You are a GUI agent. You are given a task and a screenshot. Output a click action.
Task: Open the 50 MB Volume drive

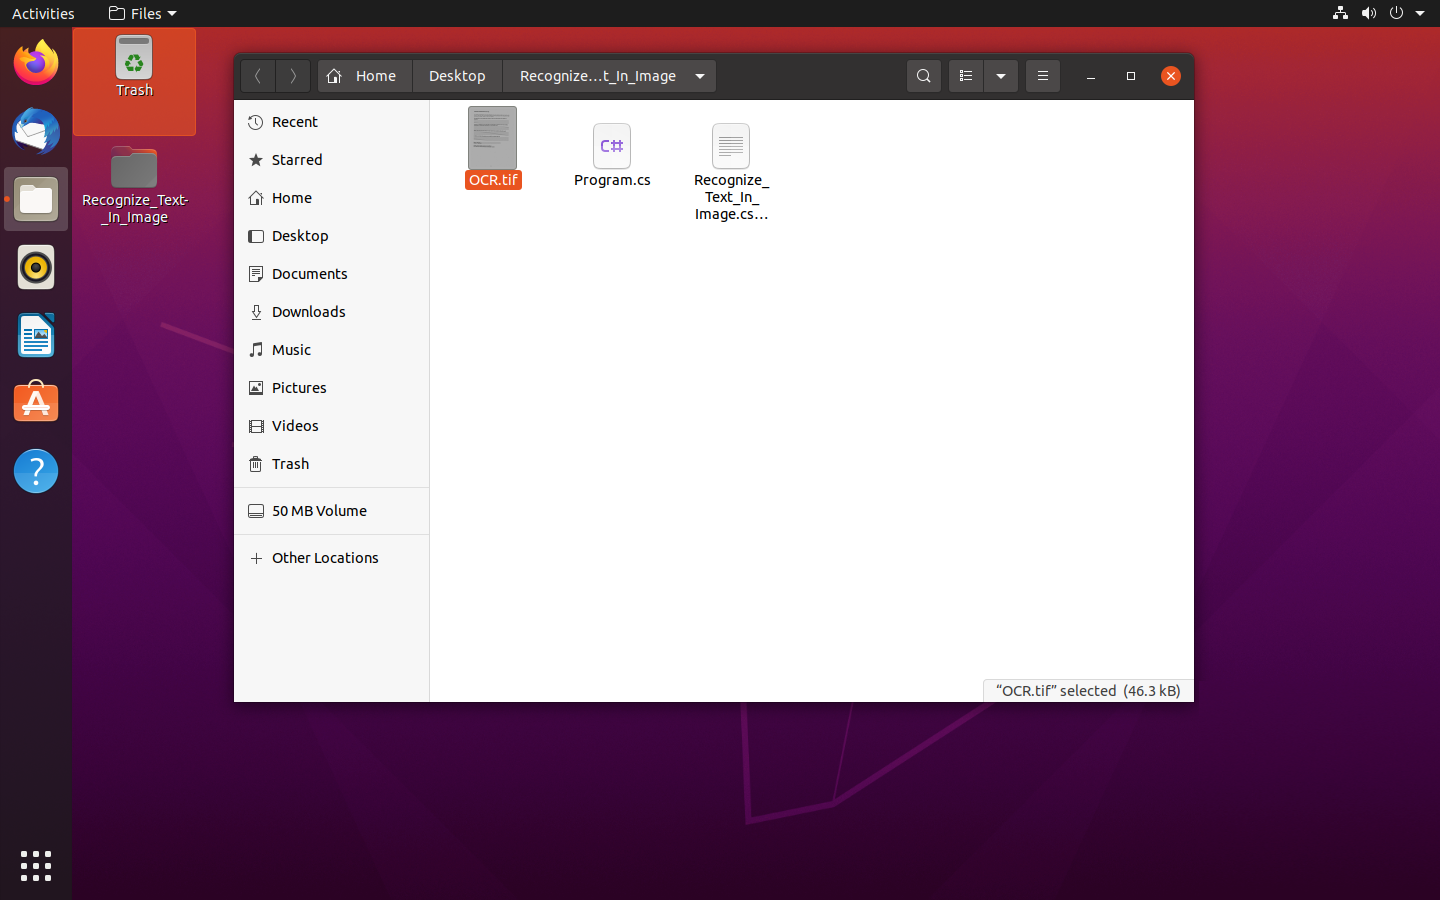318,511
